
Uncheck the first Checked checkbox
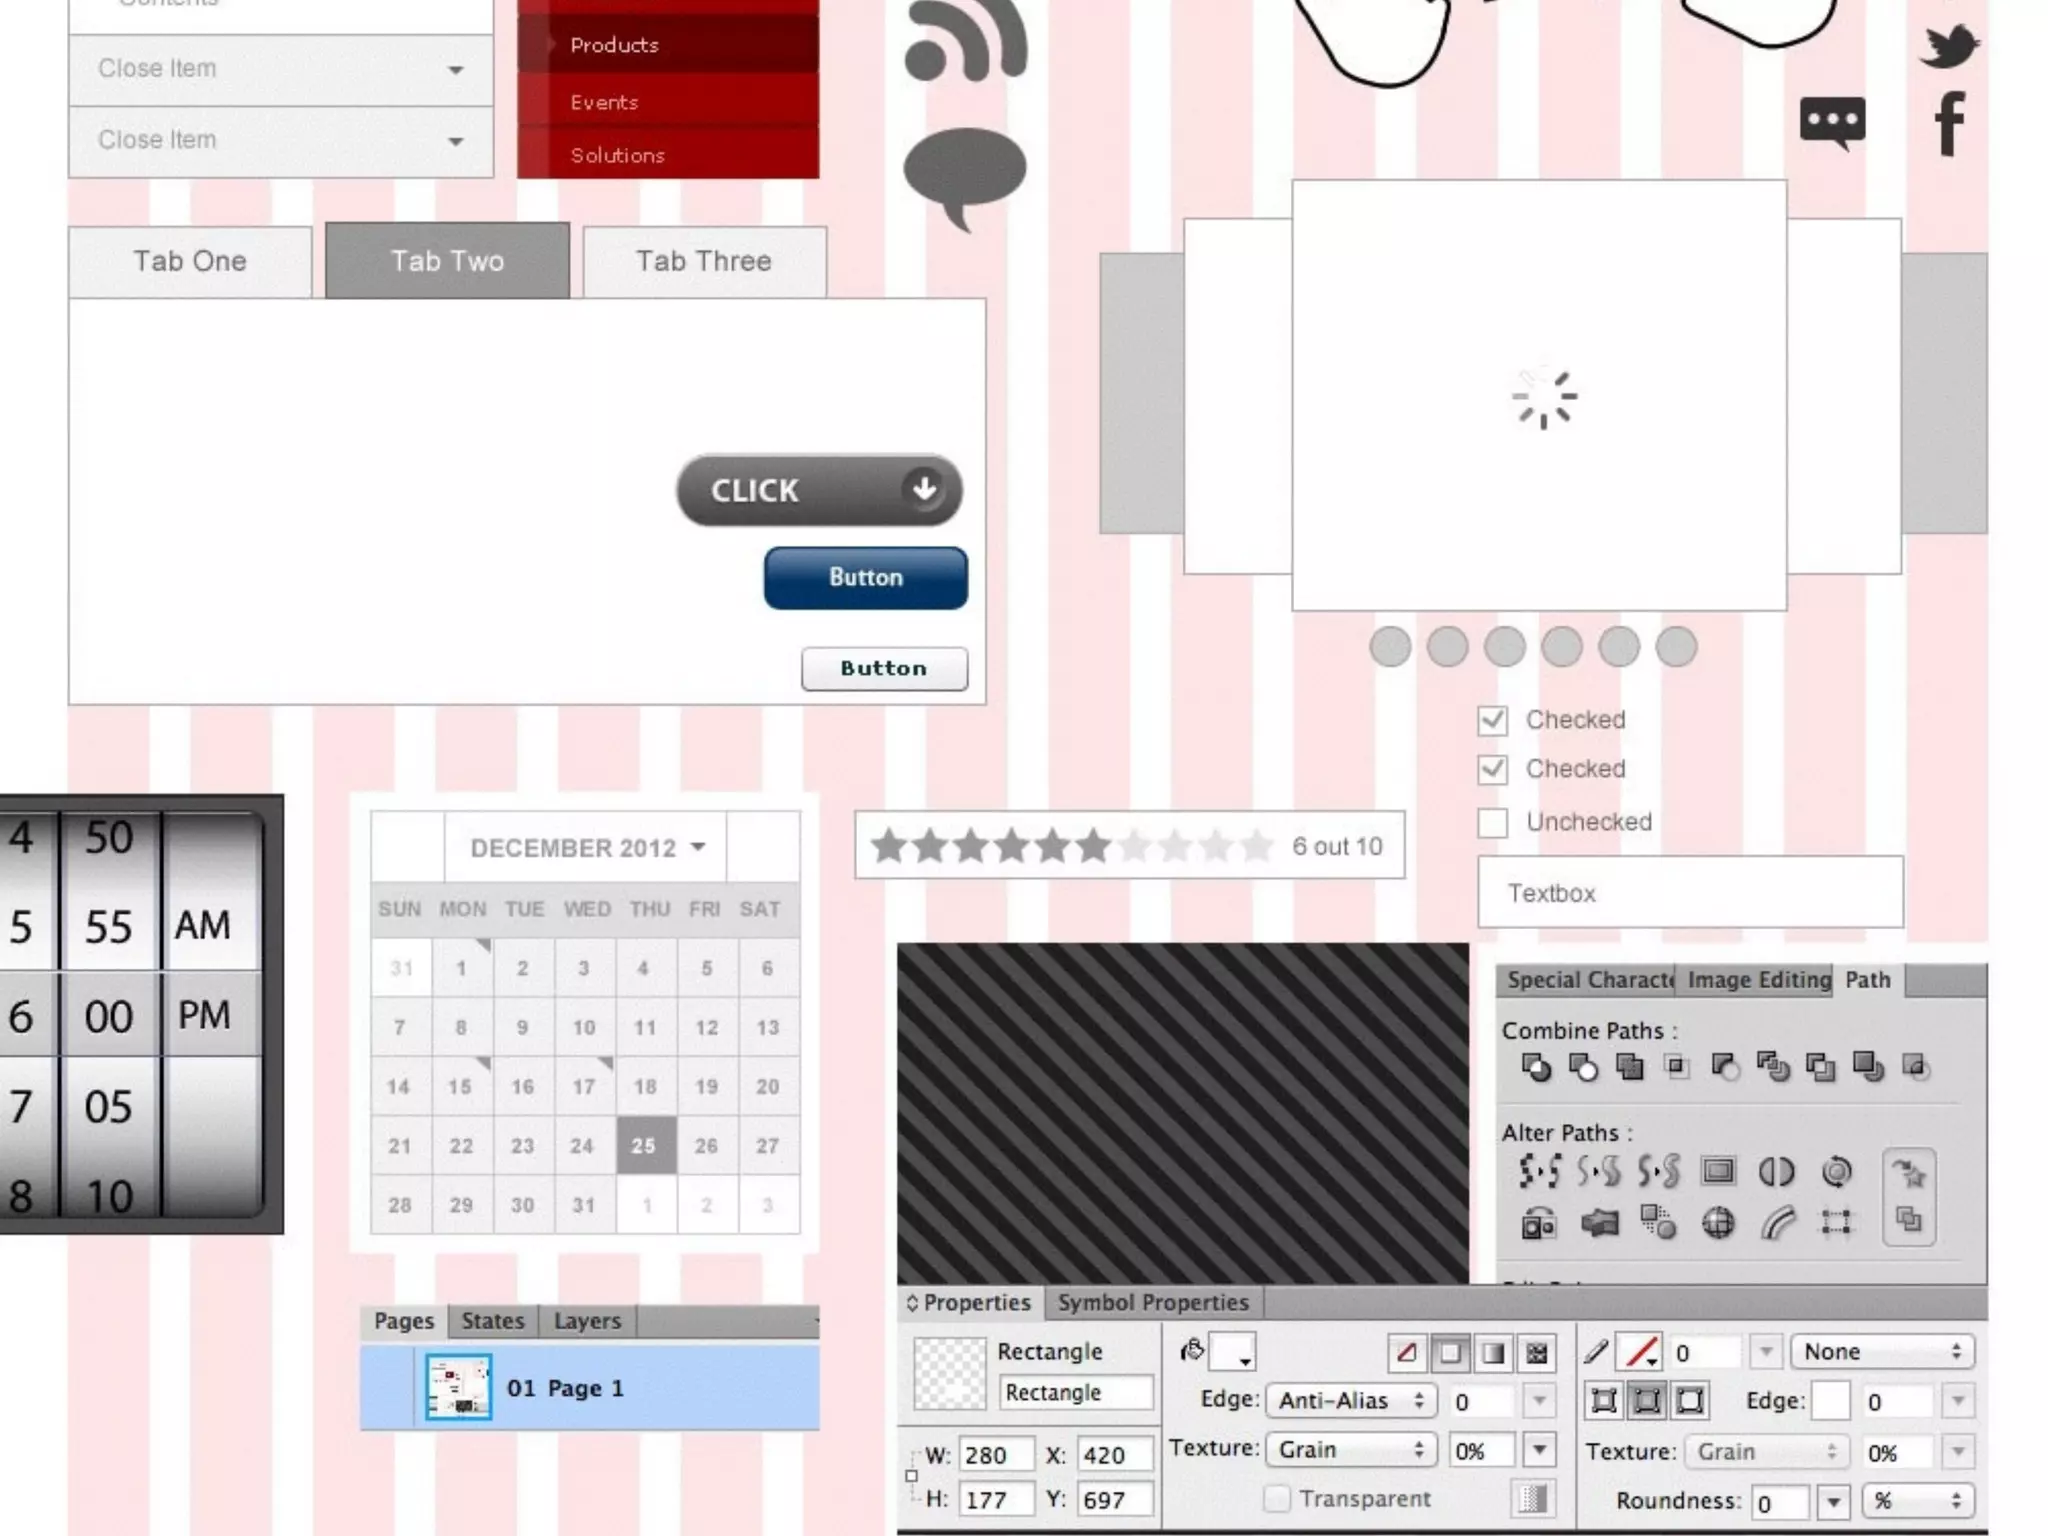tap(1492, 720)
